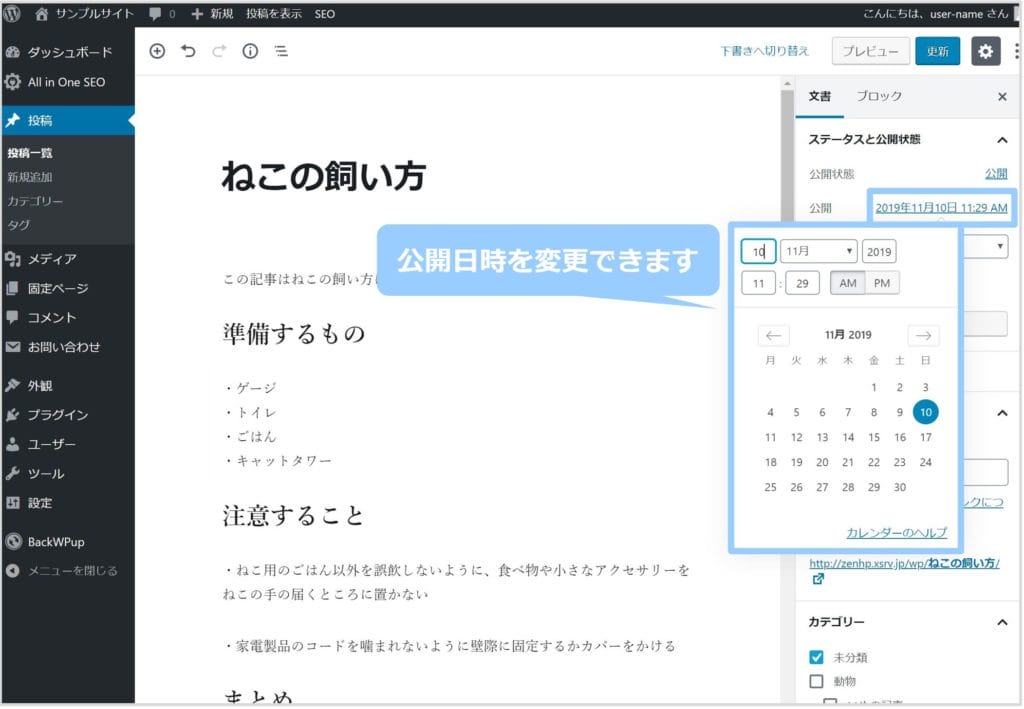Go to previous month in calendar
This screenshot has height=709, width=1024.
[x=773, y=336]
